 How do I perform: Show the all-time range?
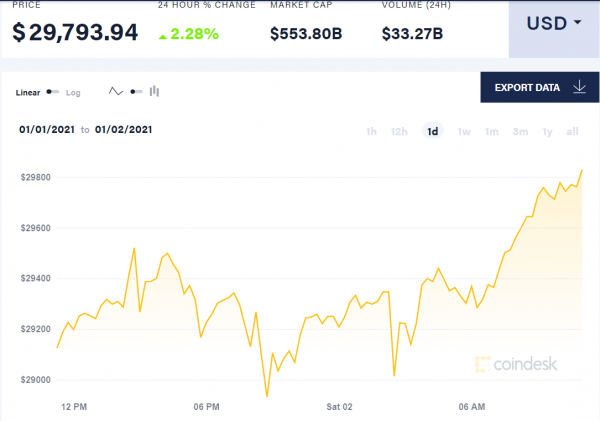click(572, 132)
